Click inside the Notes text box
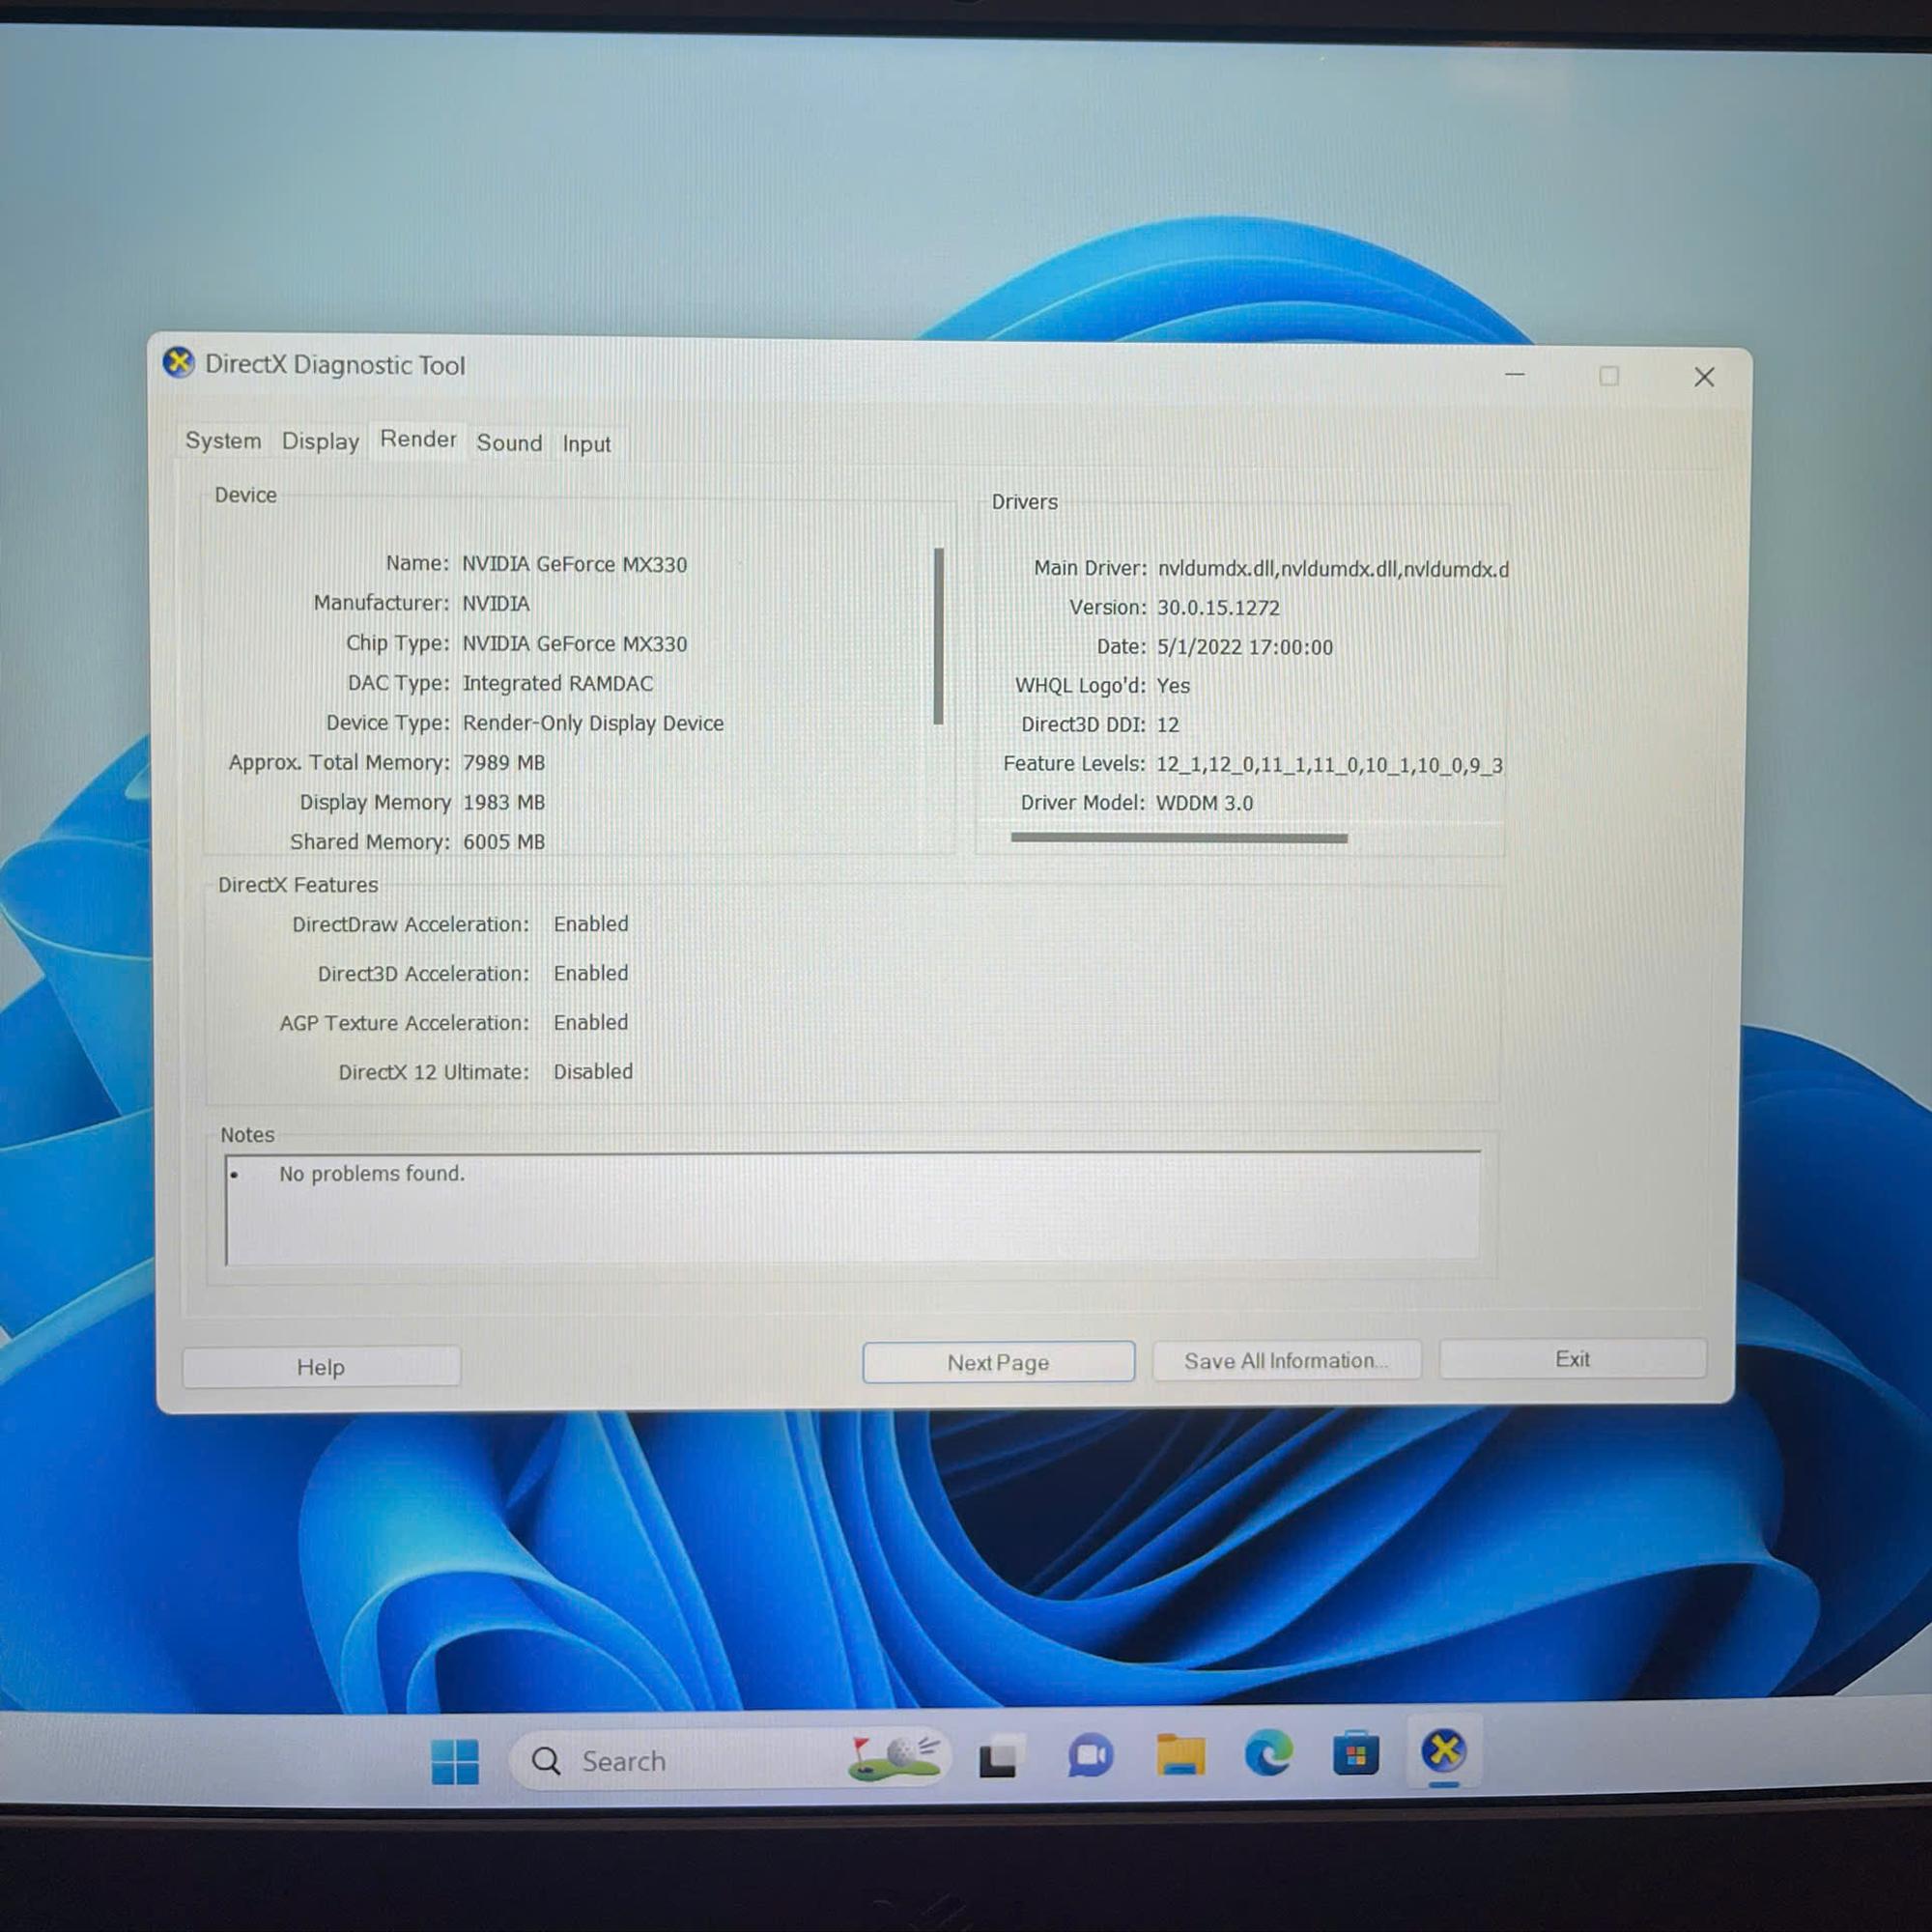Screen dimensions: 1932x1932 point(853,1208)
